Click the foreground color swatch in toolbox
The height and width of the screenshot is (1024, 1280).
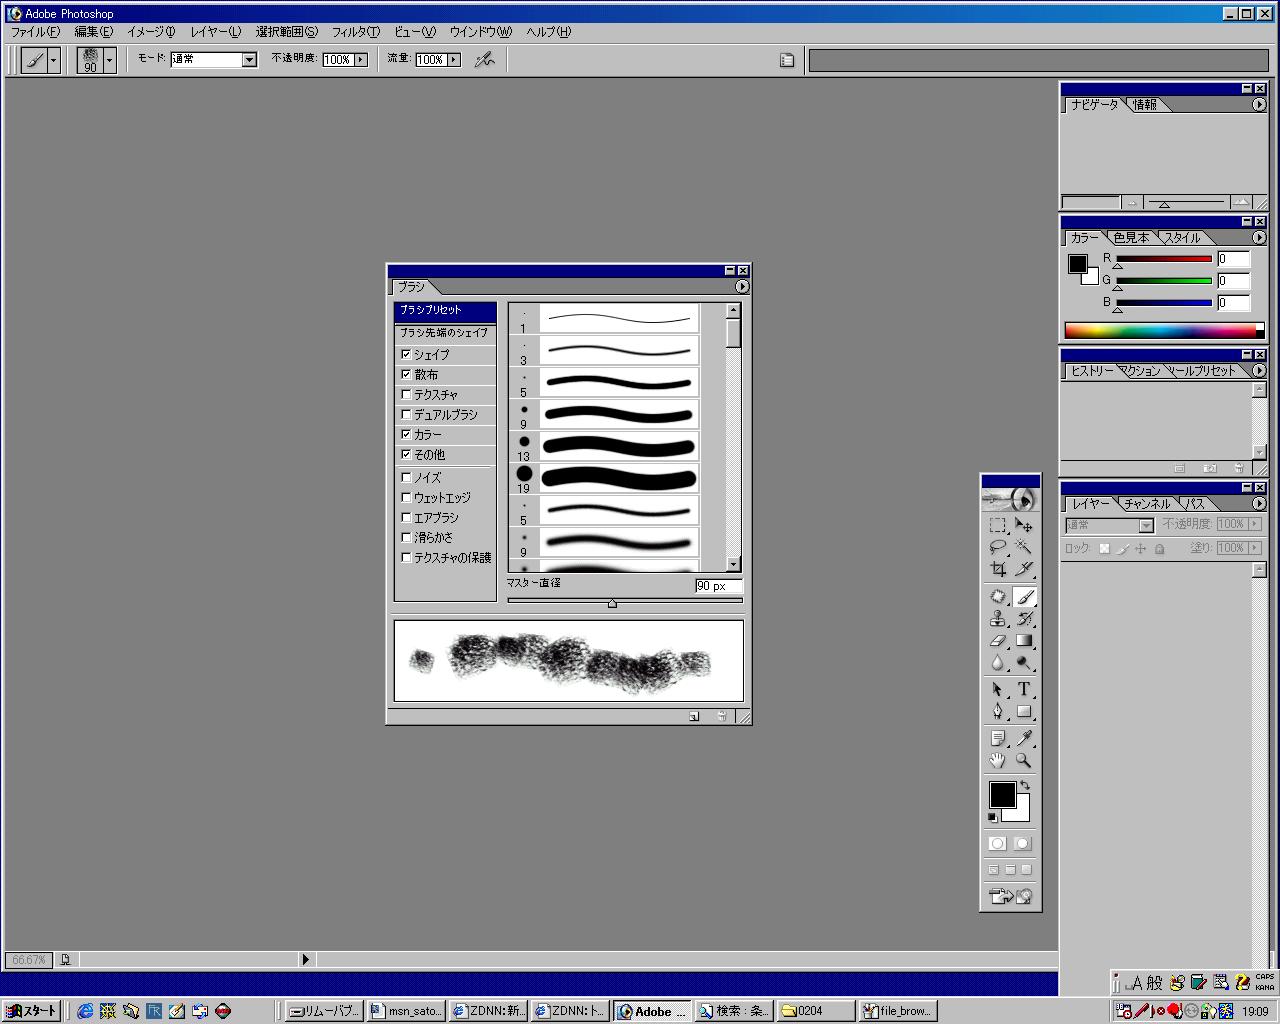pos(1001,794)
